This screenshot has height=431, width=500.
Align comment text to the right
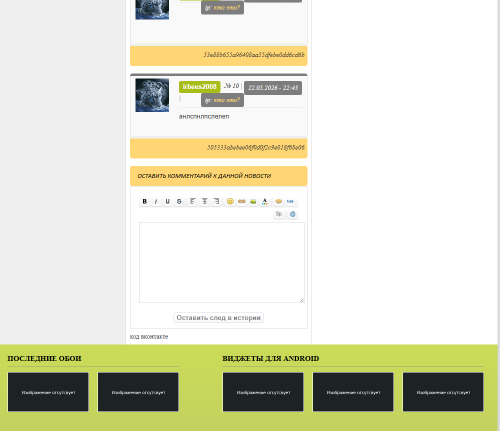tap(216, 201)
